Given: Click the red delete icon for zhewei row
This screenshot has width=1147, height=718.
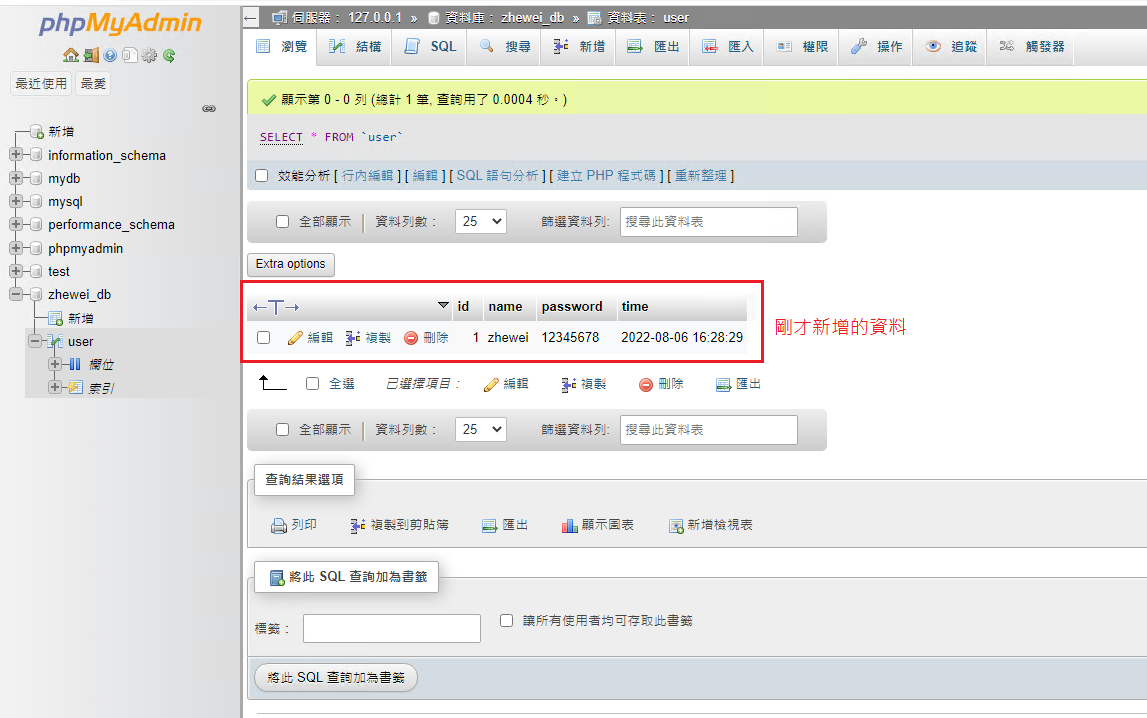Looking at the screenshot, I should 411,338.
